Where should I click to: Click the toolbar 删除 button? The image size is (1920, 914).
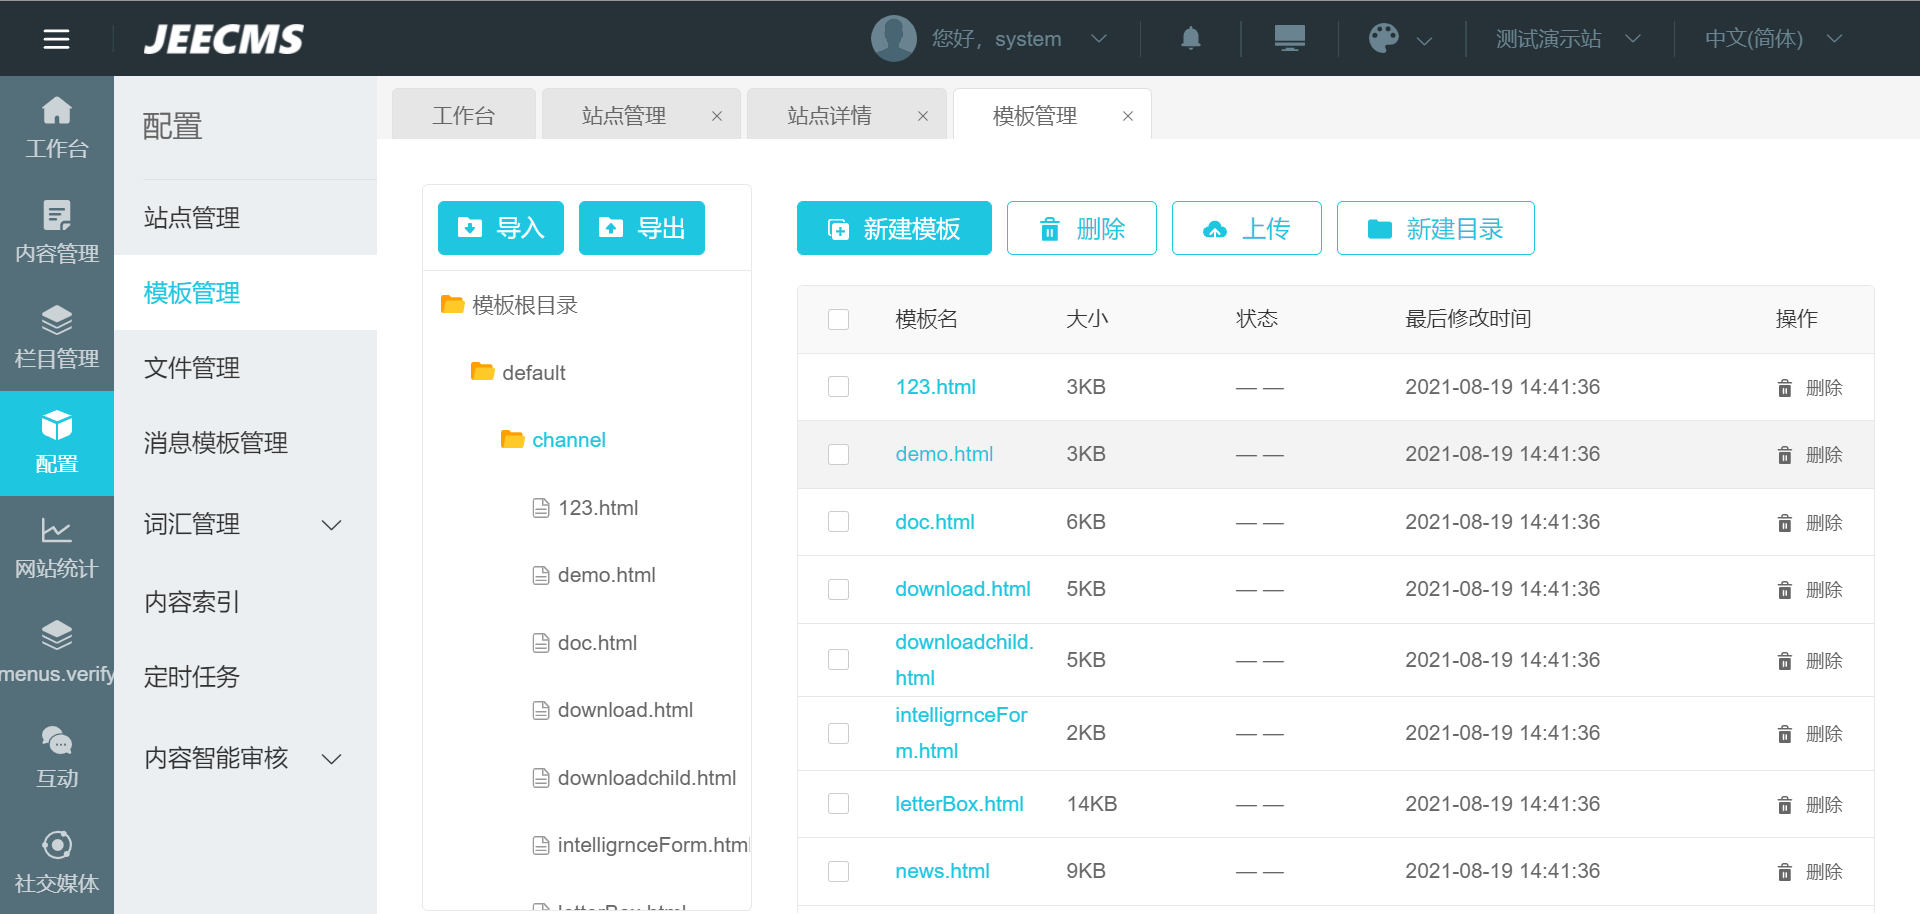tap(1082, 228)
